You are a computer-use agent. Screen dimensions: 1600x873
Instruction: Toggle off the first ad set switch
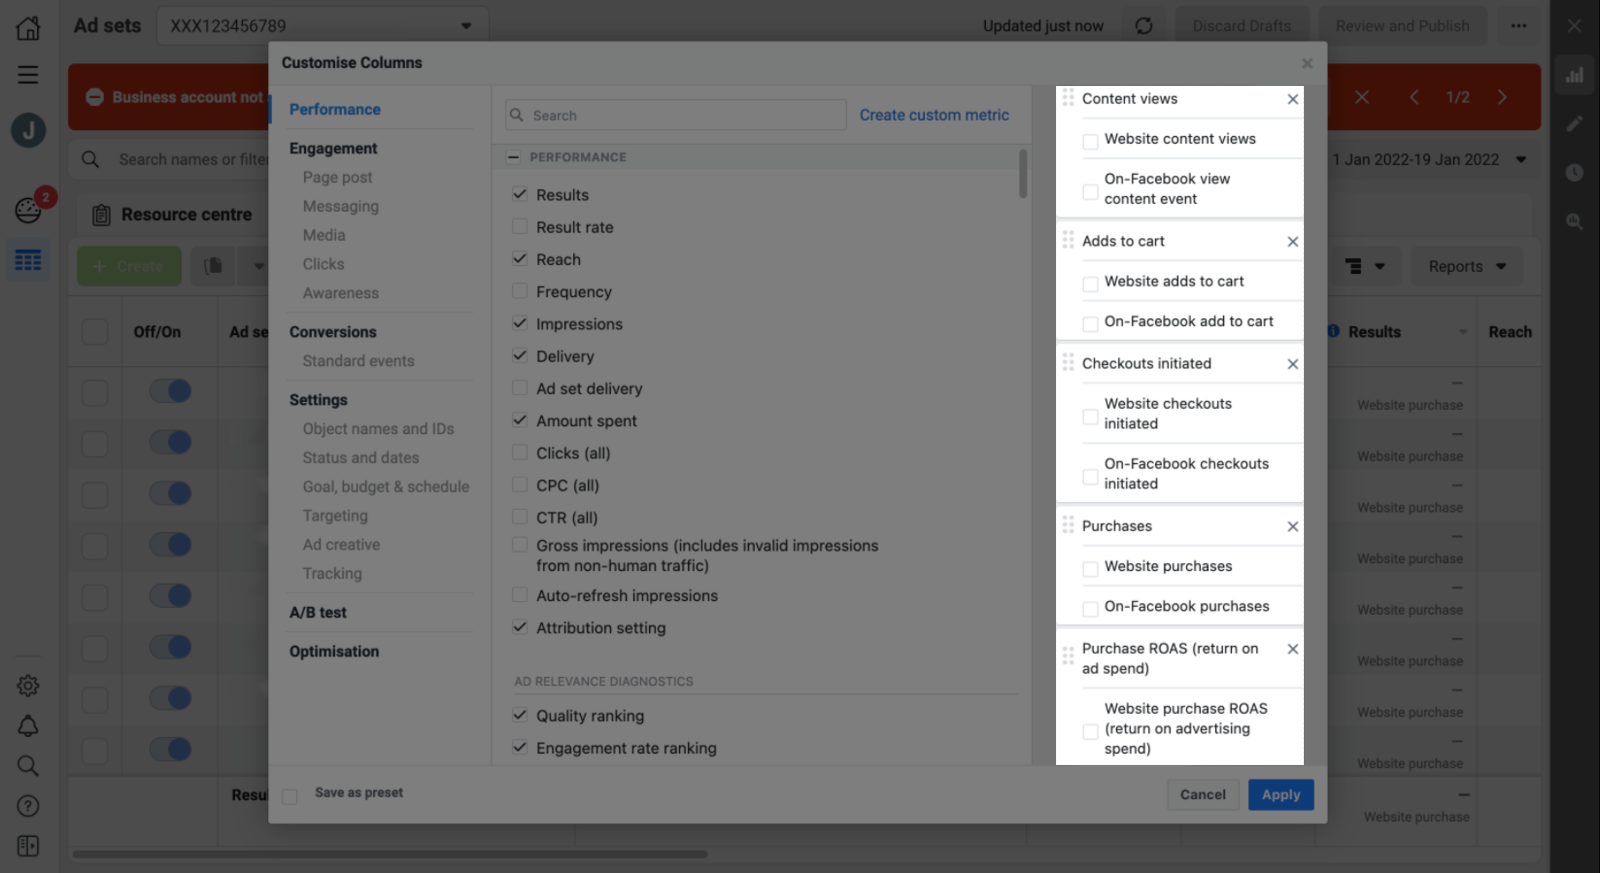(x=170, y=391)
